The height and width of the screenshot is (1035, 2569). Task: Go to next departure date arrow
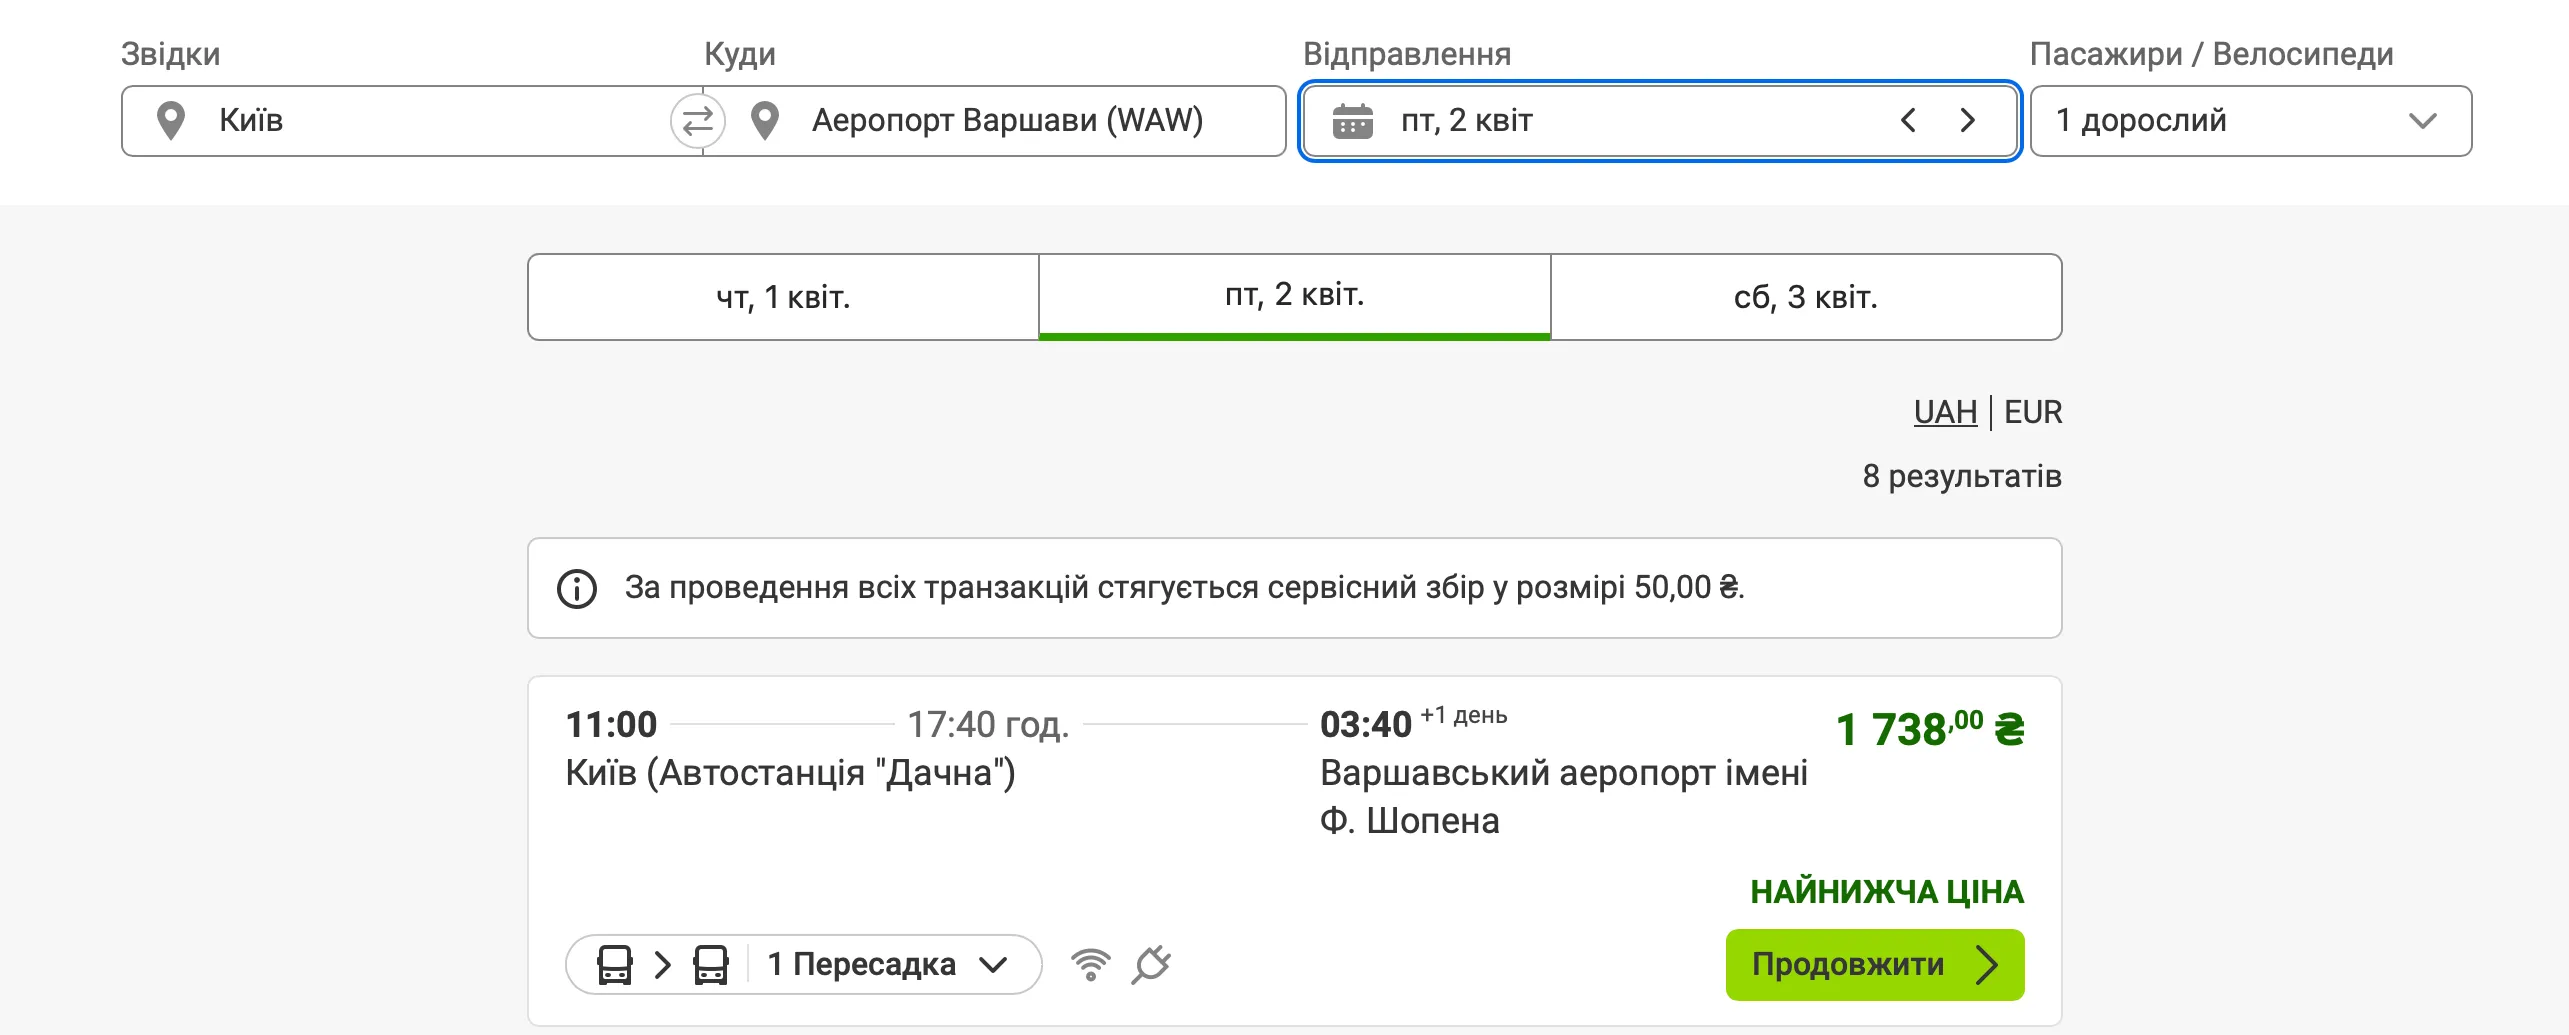pyautogui.click(x=1968, y=121)
